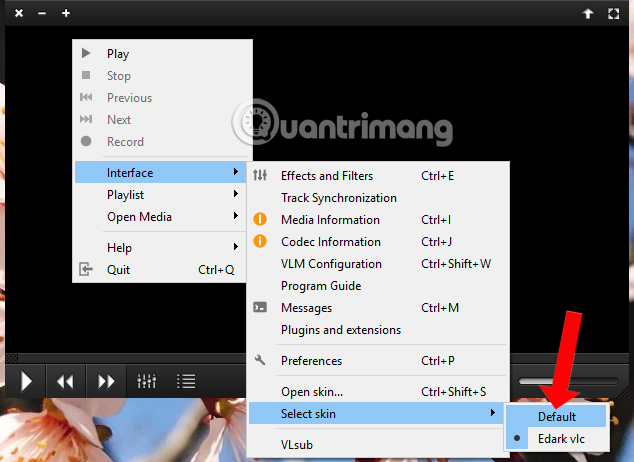The height and width of the screenshot is (462, 634).
Task: Choose Open skin... entry
Action: pyautogui.click(x=378, y=392)
